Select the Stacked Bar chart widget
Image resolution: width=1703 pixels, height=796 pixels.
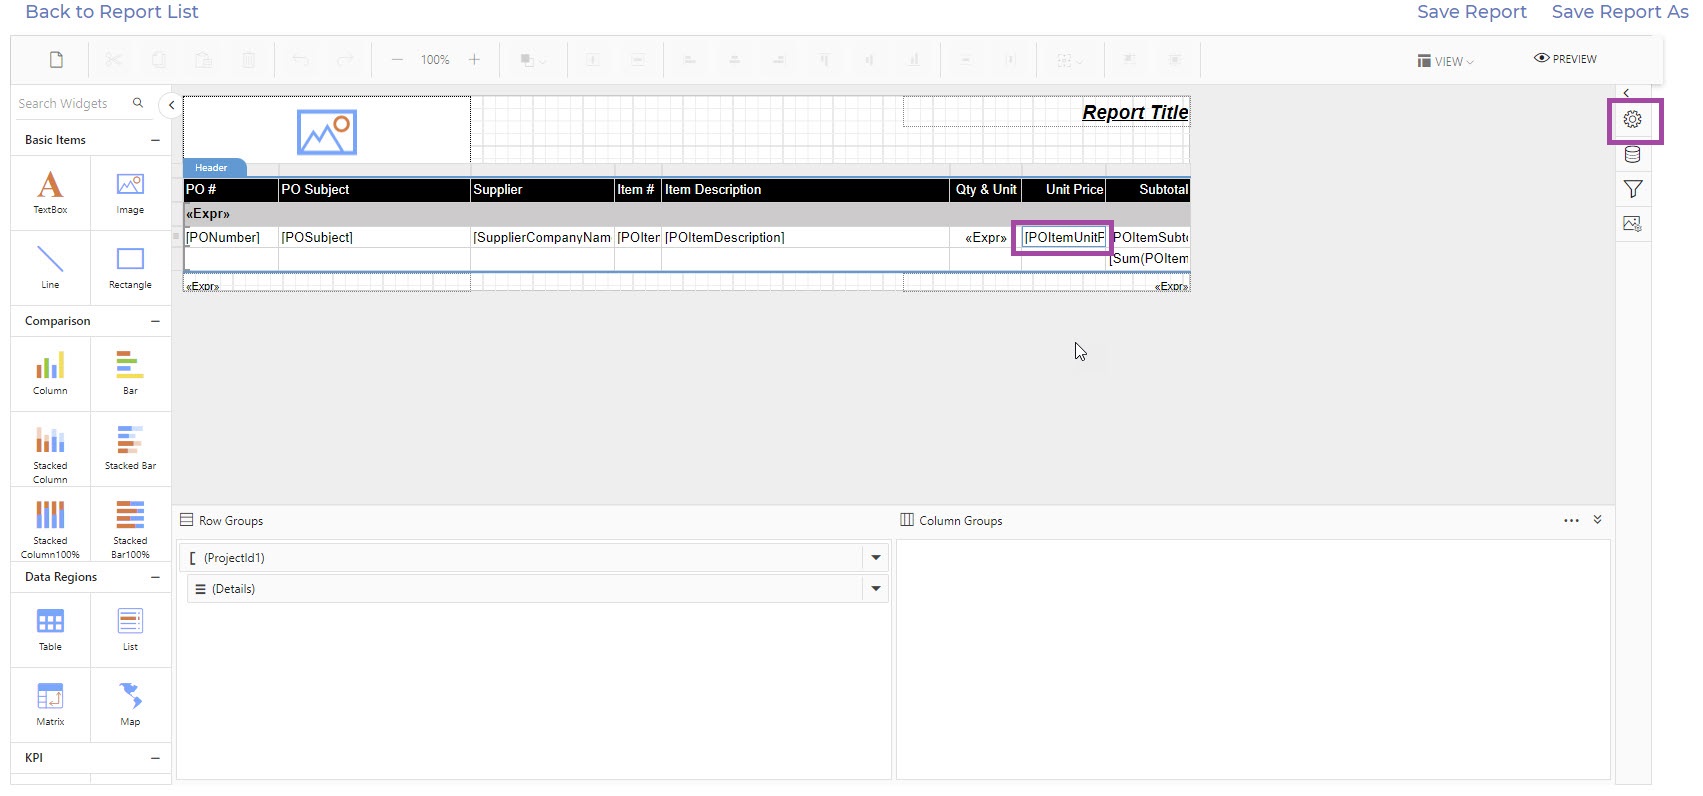[x=130, y=448]
